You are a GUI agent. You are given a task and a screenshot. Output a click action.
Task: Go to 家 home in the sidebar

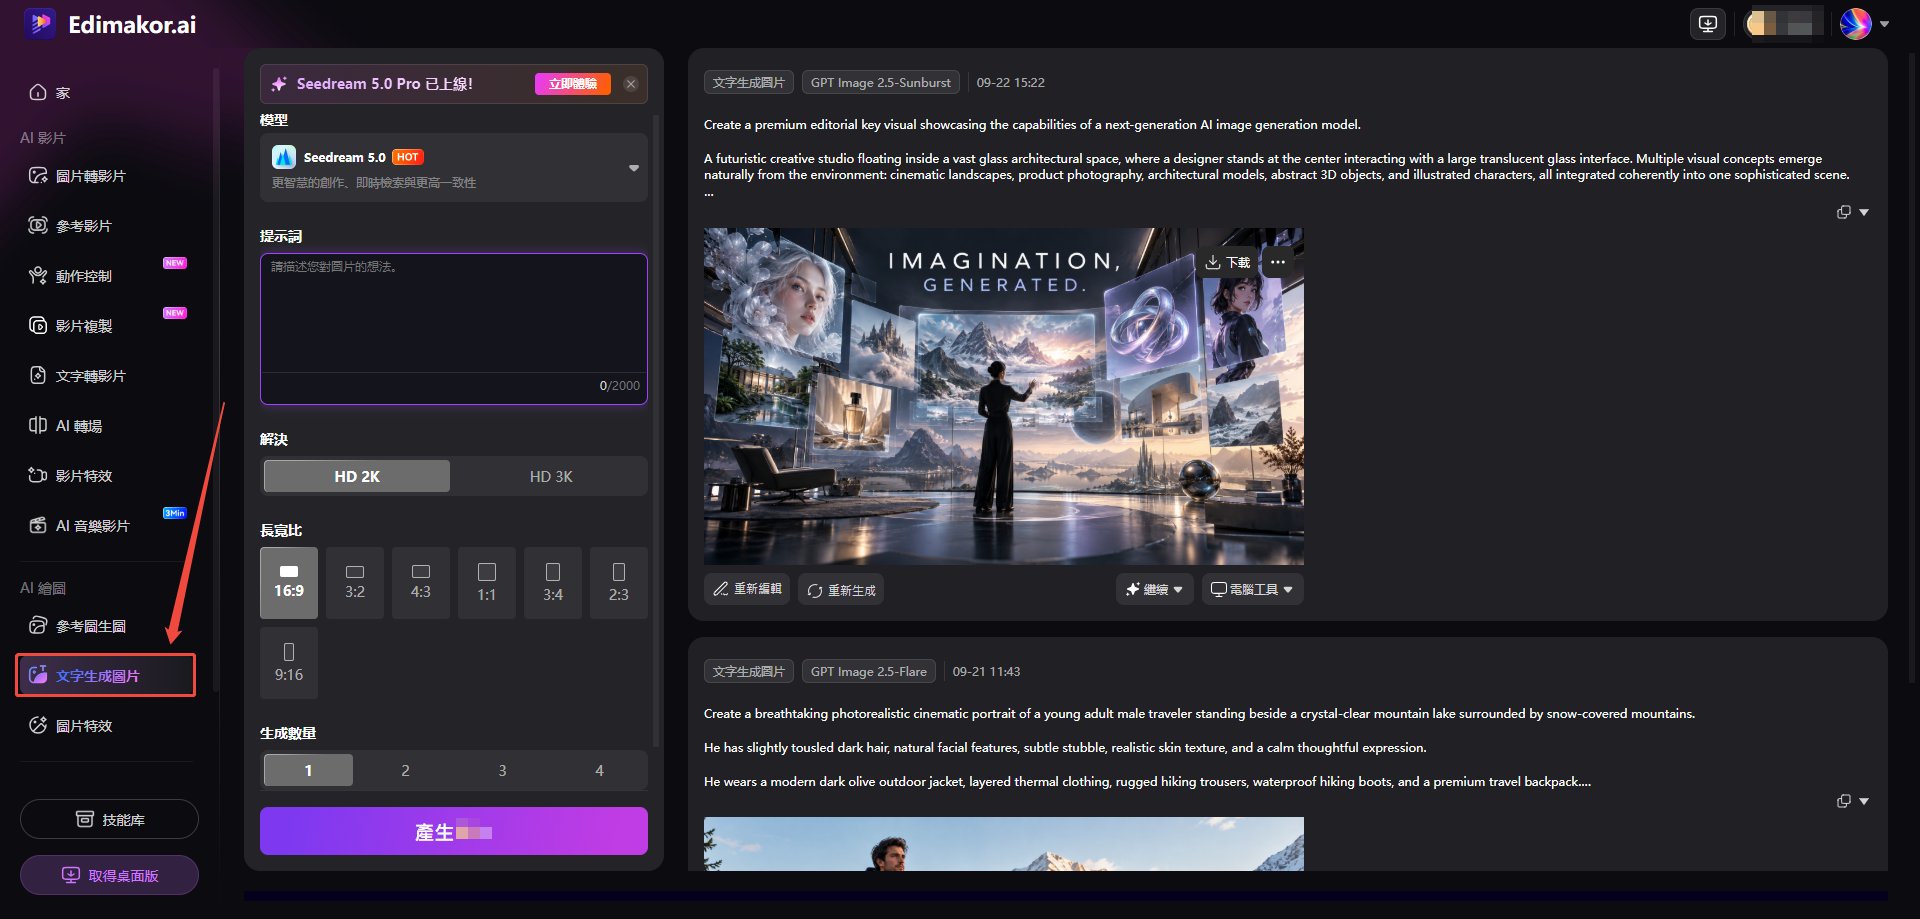pyautogui.click(x=63, y=93)
